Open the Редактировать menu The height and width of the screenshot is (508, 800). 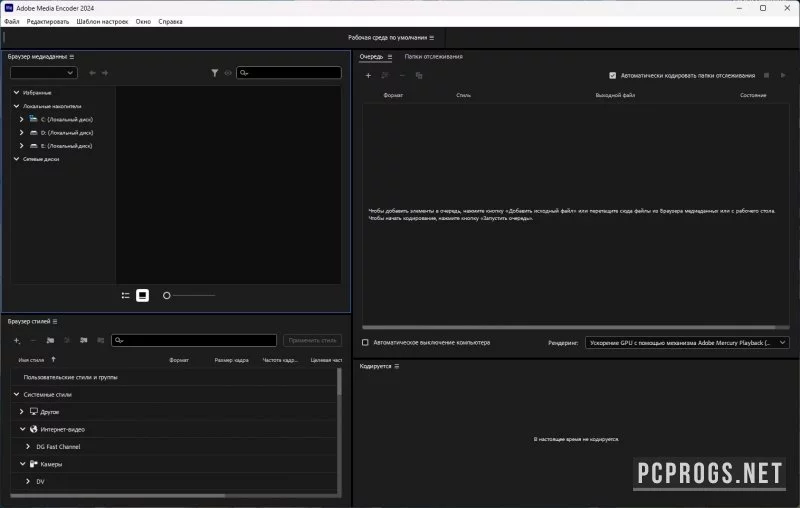point(47,21)
